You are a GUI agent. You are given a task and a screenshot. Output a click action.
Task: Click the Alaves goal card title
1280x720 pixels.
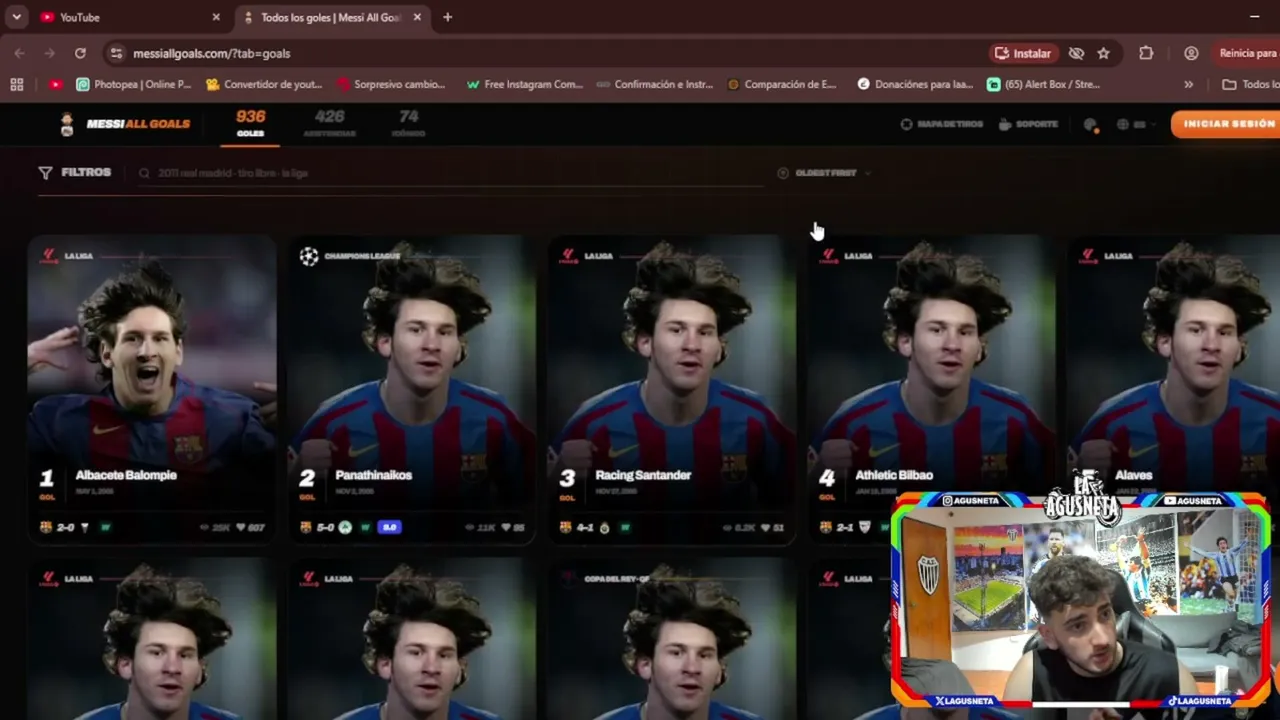1133,475
